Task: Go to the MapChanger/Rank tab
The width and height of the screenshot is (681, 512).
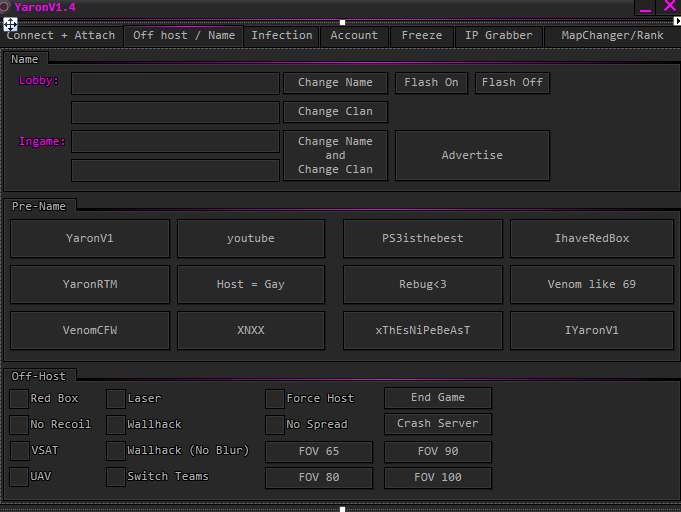Action: [612, 36]
